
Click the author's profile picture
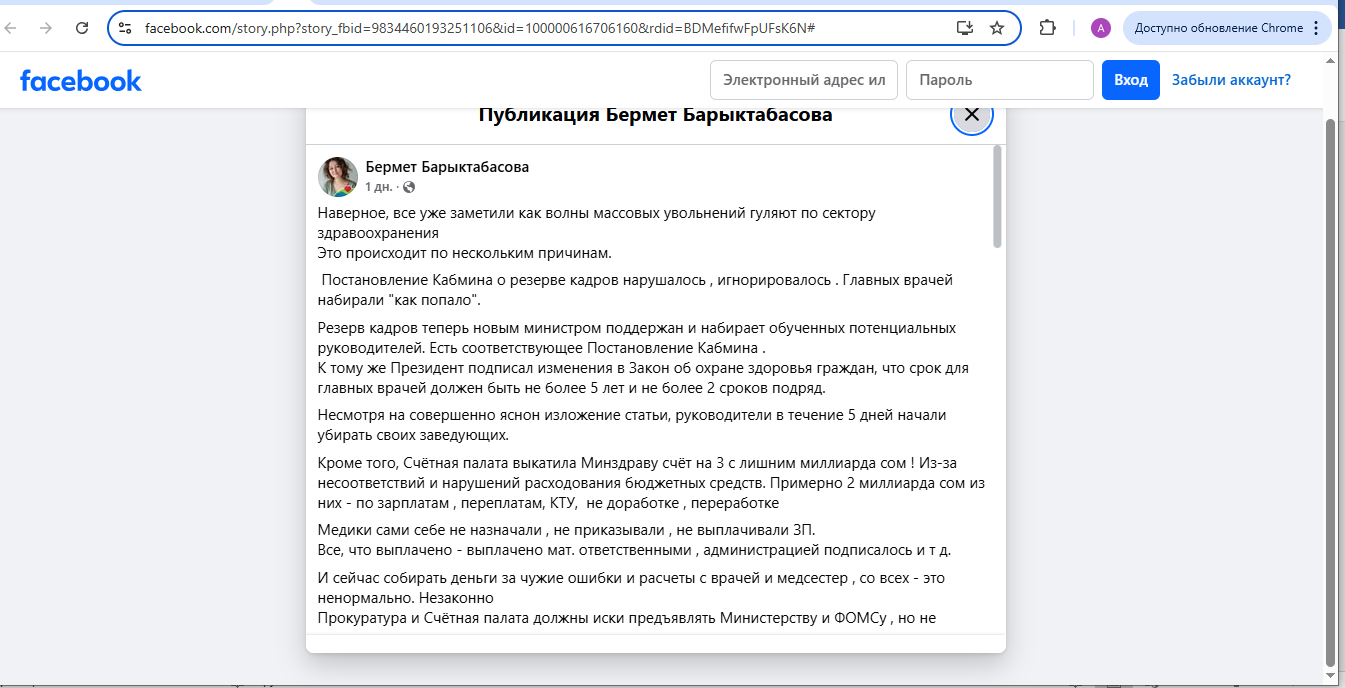tap(338, 177)
